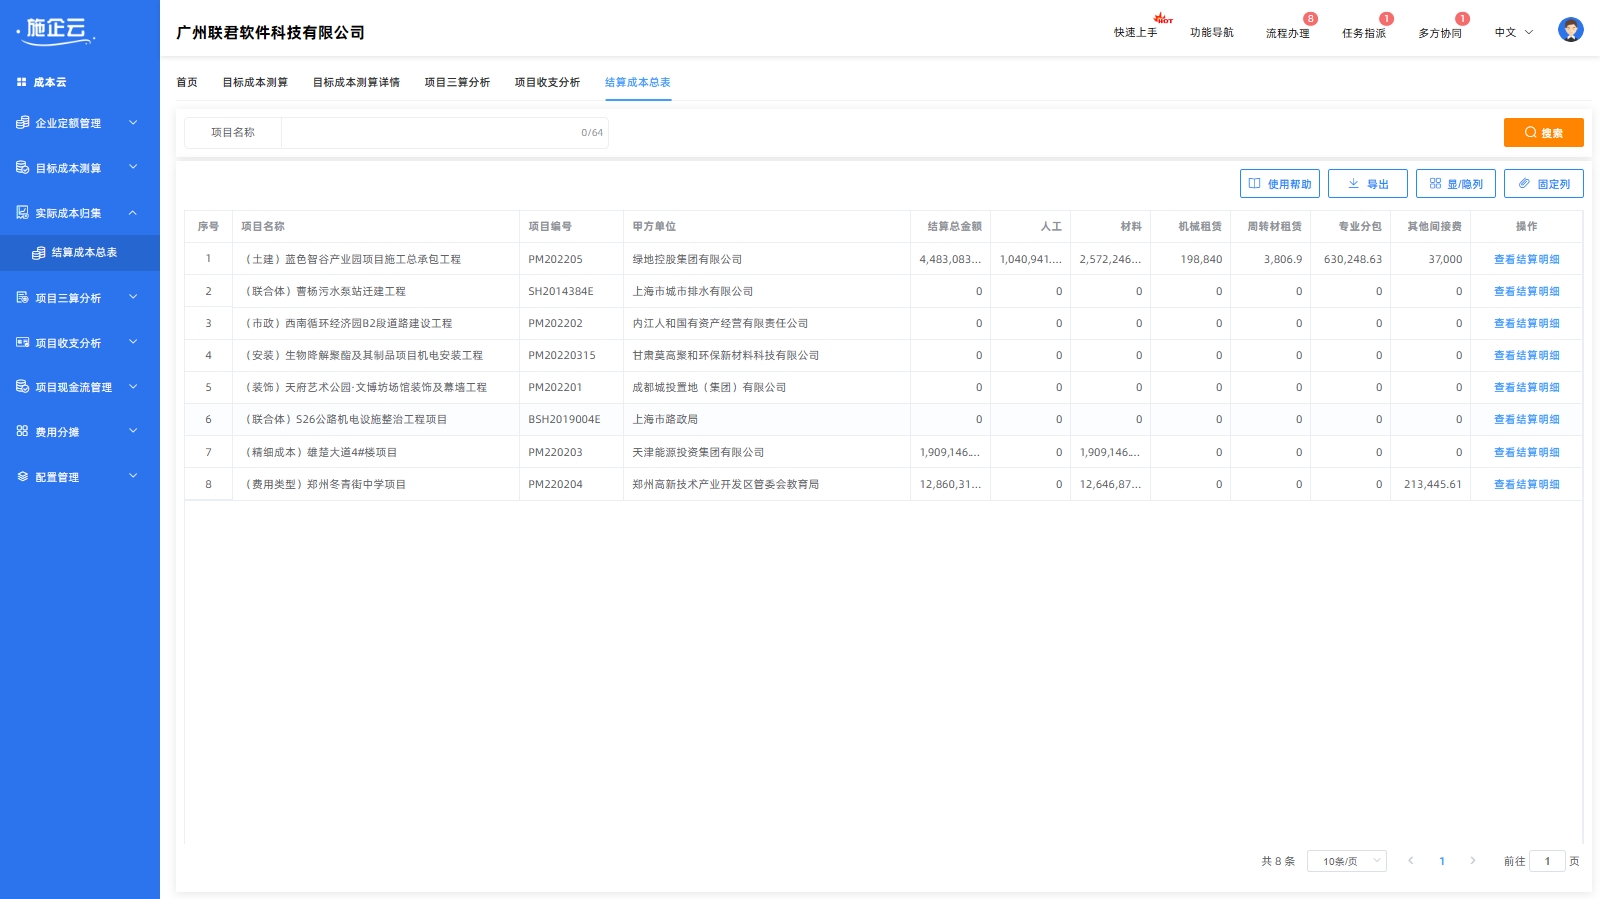Open 多方协同 in top navigation
The width and height of the screenshot is (1600, 899).
coord(1440,33)
